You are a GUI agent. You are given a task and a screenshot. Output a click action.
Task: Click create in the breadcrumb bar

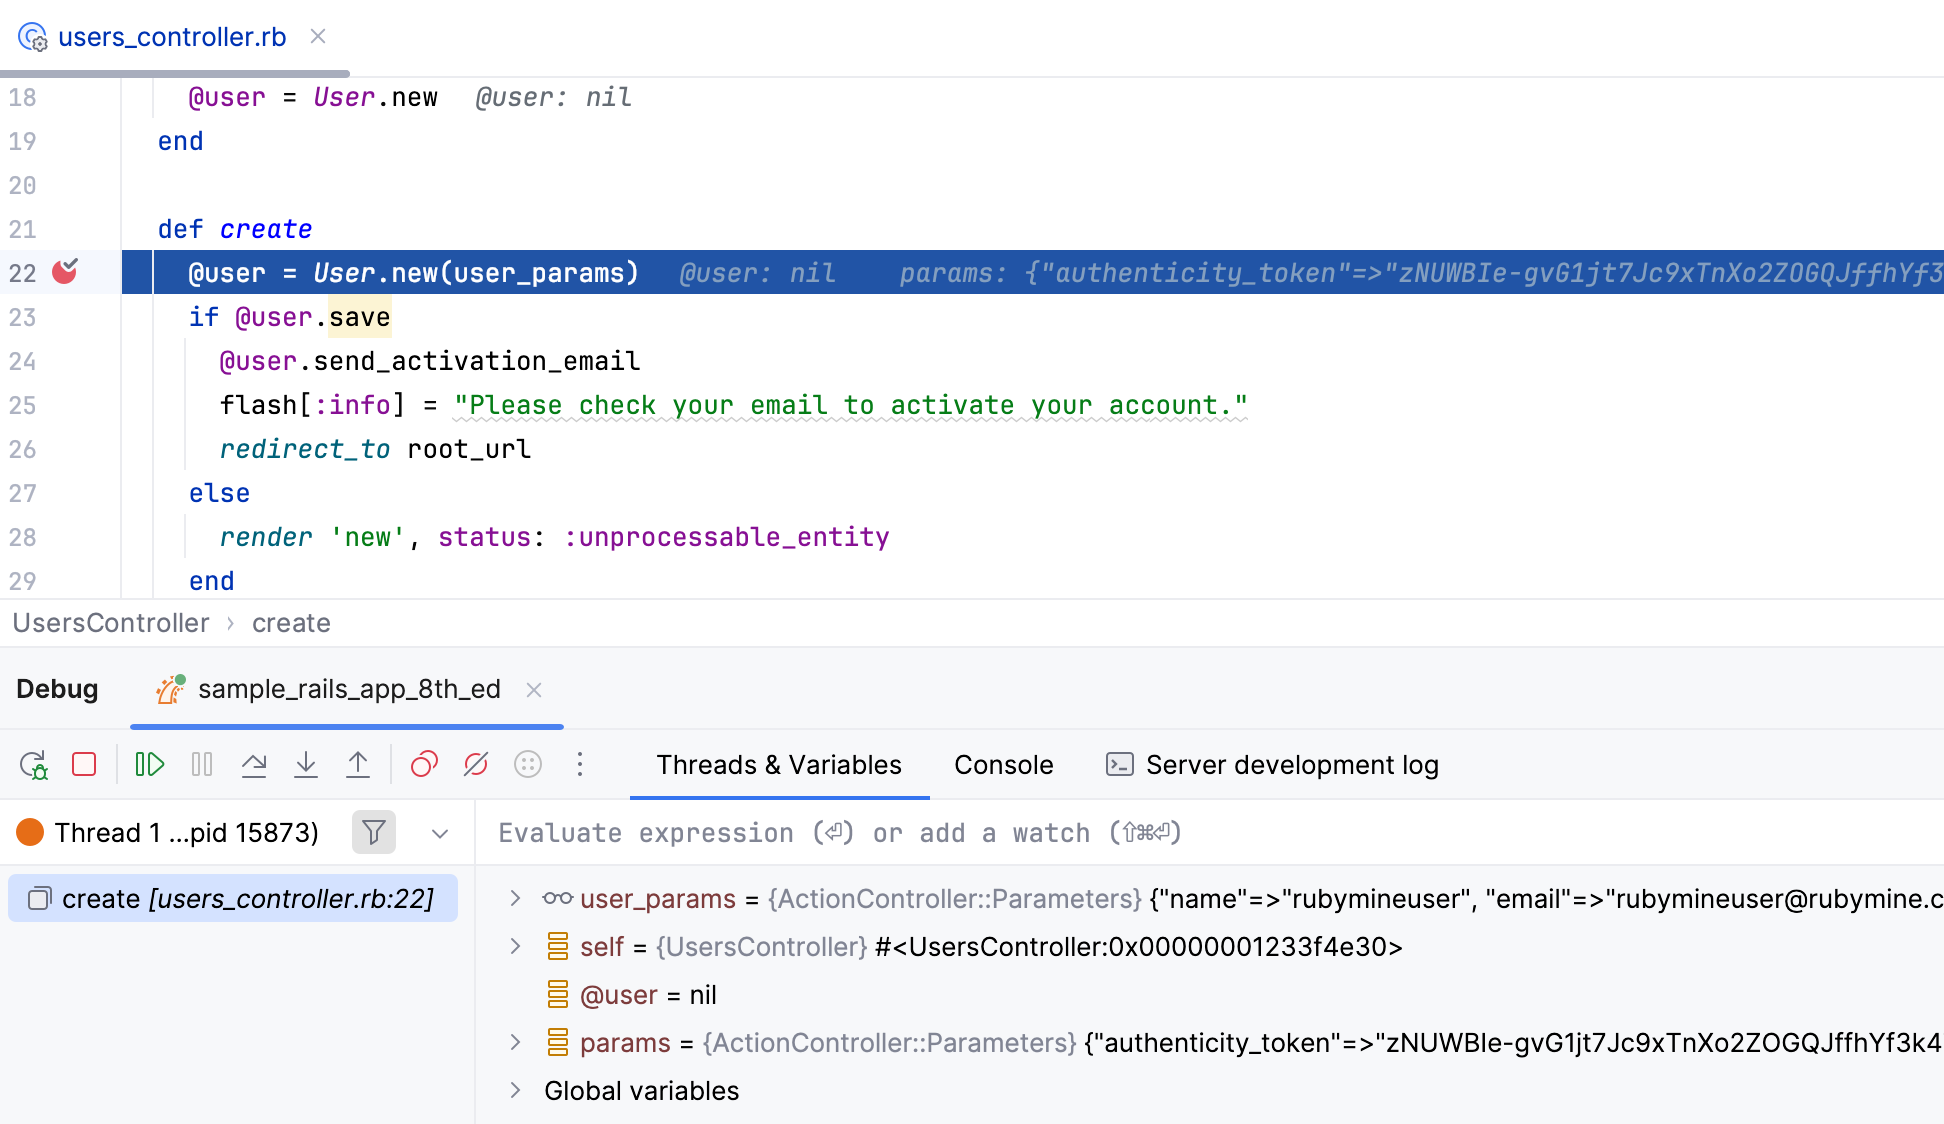click(x=291, y=623)
